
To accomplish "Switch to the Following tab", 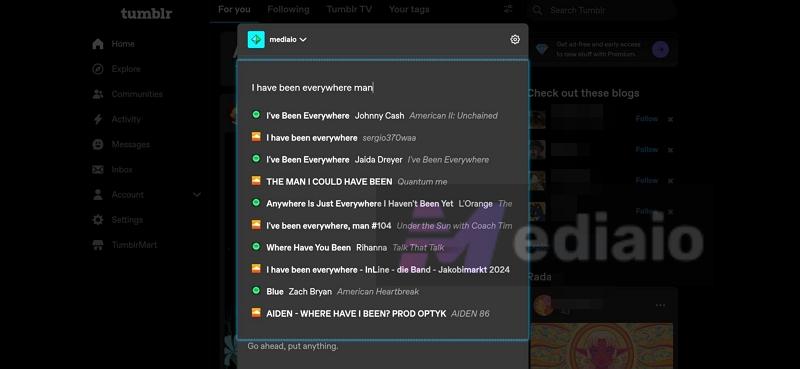I will point(288,9).
